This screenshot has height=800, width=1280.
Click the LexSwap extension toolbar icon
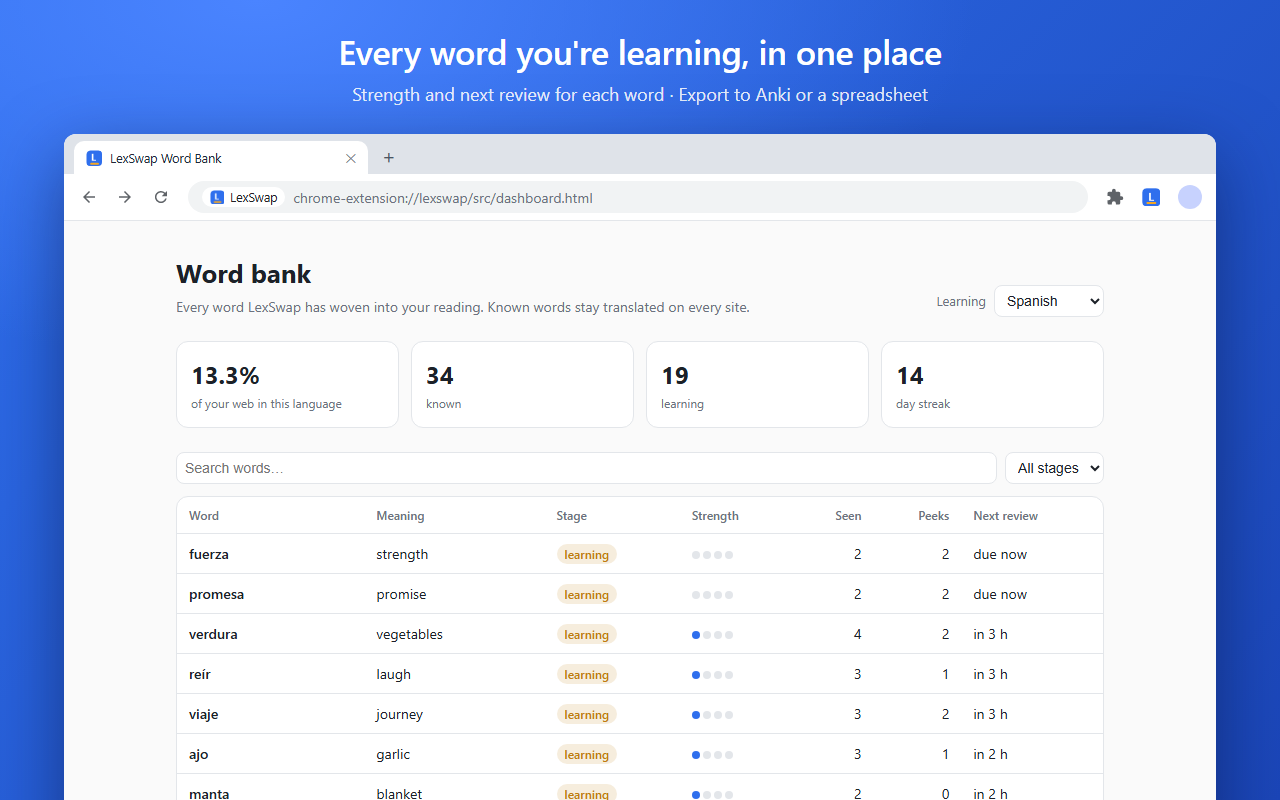point(1151,197)
